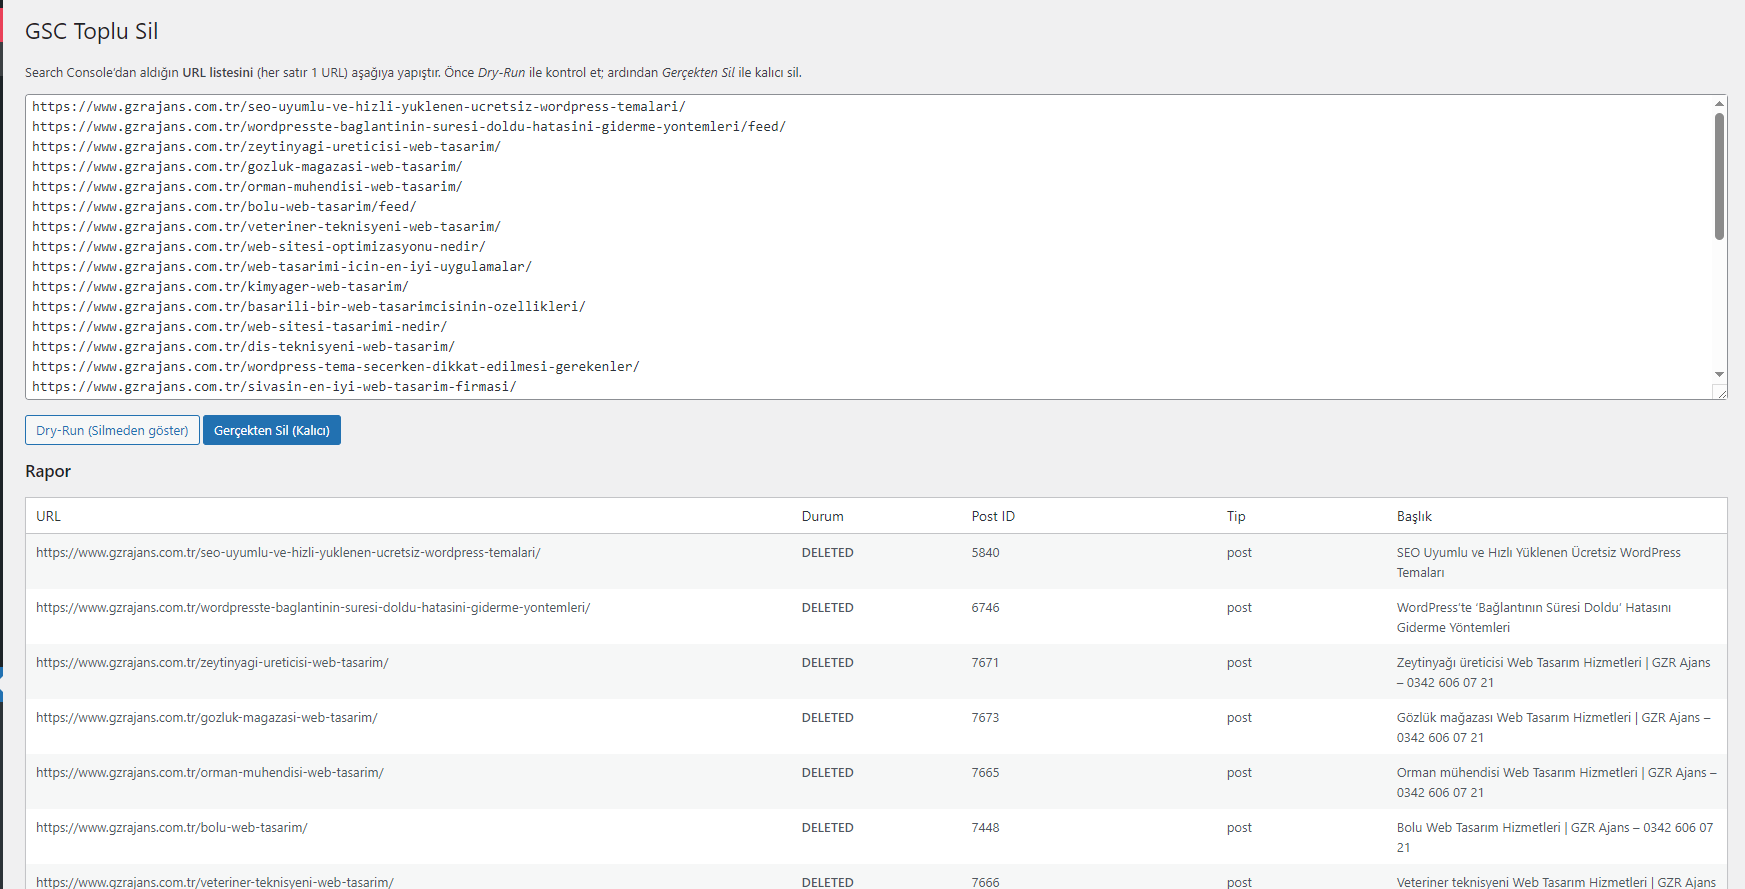Click Post ID 7665 in the report
The image size is (1745, 889).
(986, 772)
